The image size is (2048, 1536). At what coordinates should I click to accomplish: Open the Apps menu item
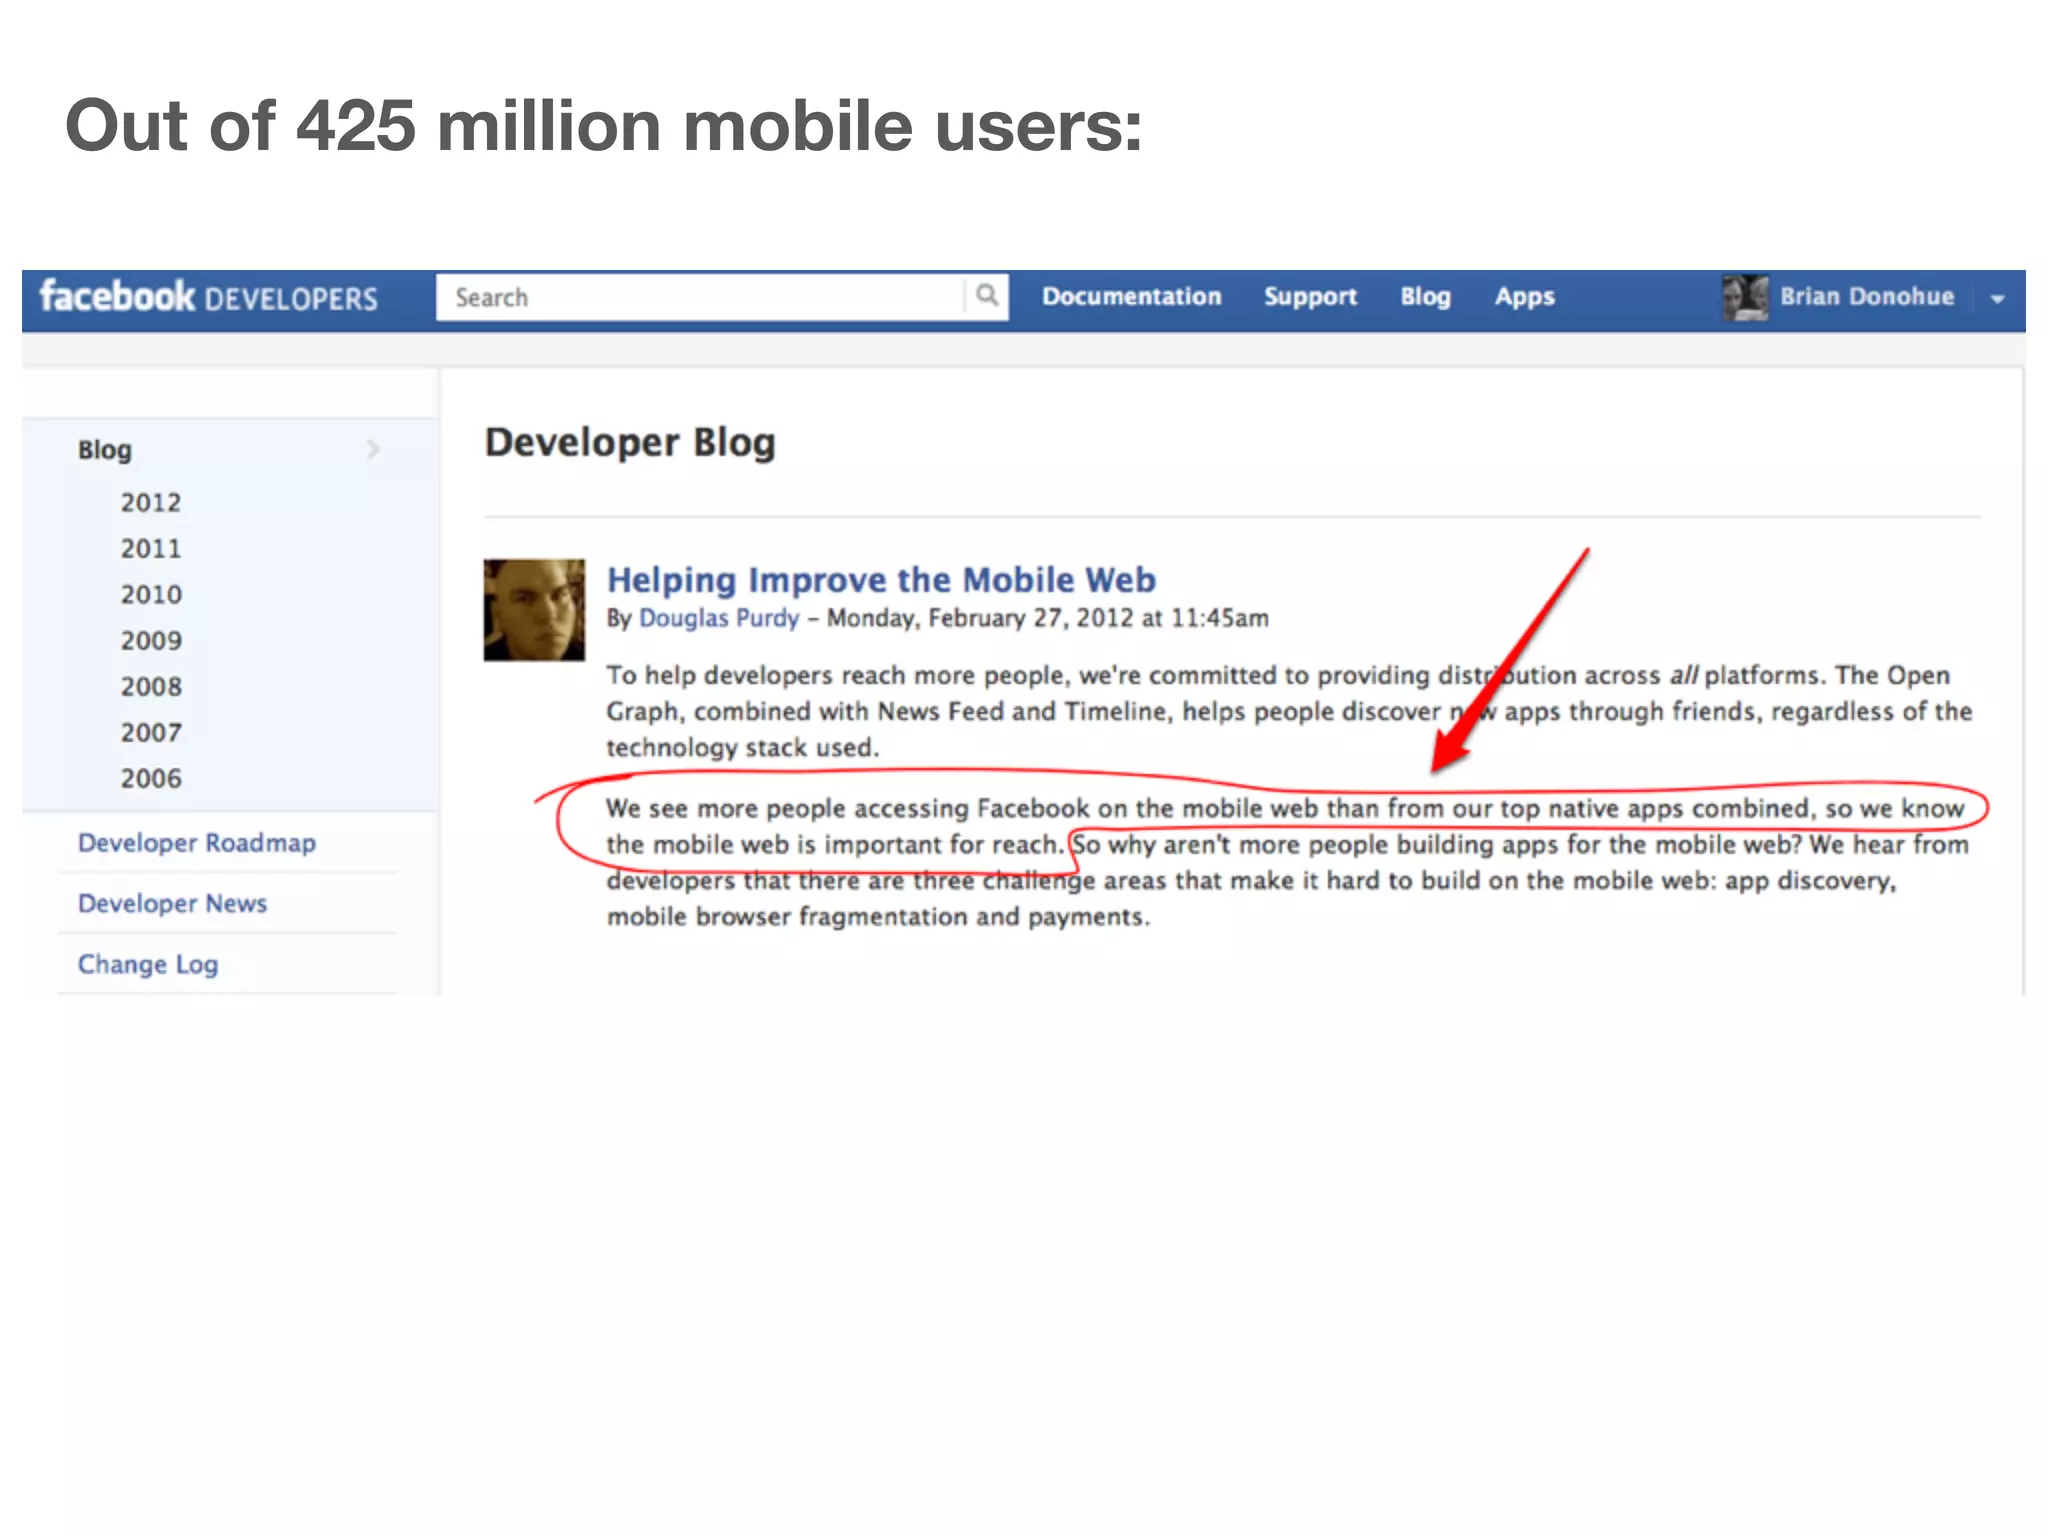(x=1524, y=297)
